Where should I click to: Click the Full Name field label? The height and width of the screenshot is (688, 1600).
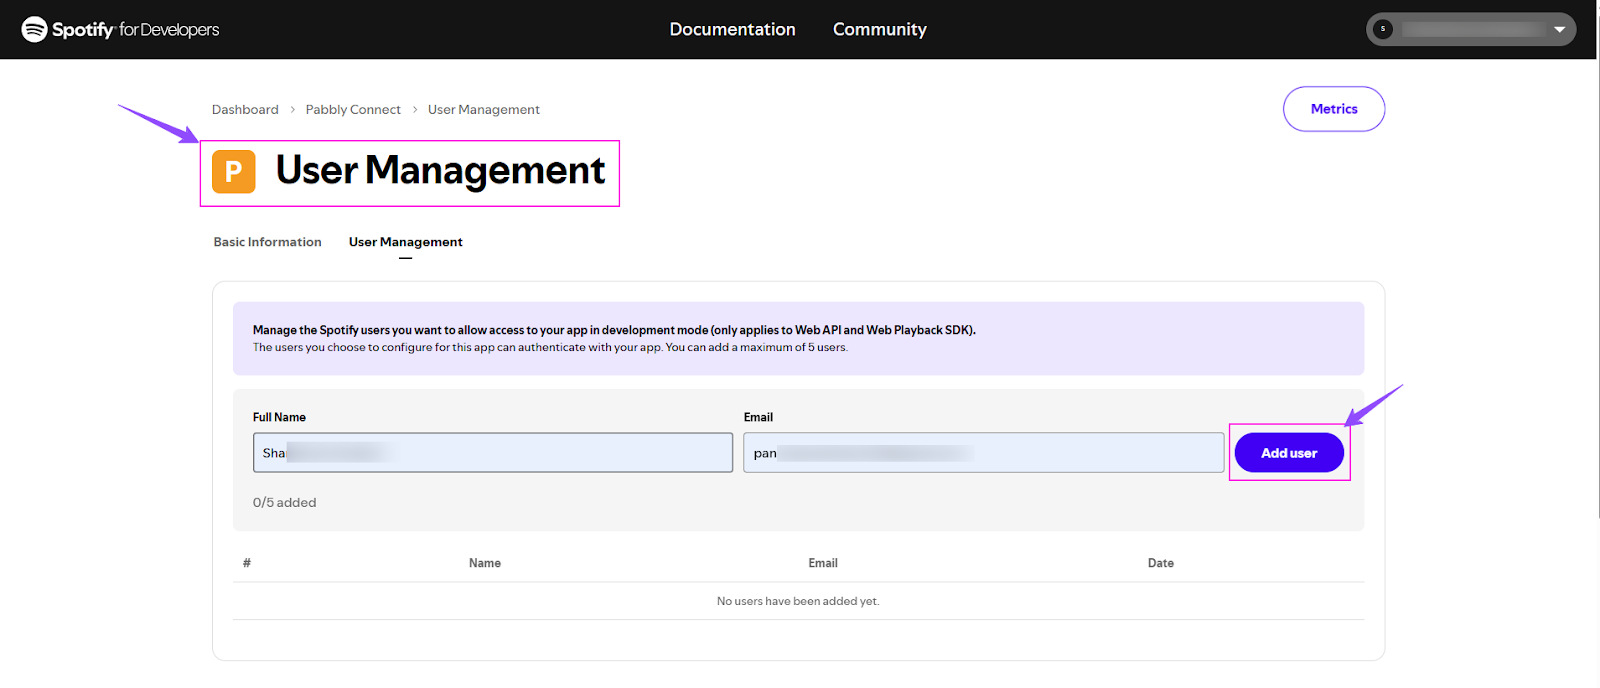click(279, 417)
